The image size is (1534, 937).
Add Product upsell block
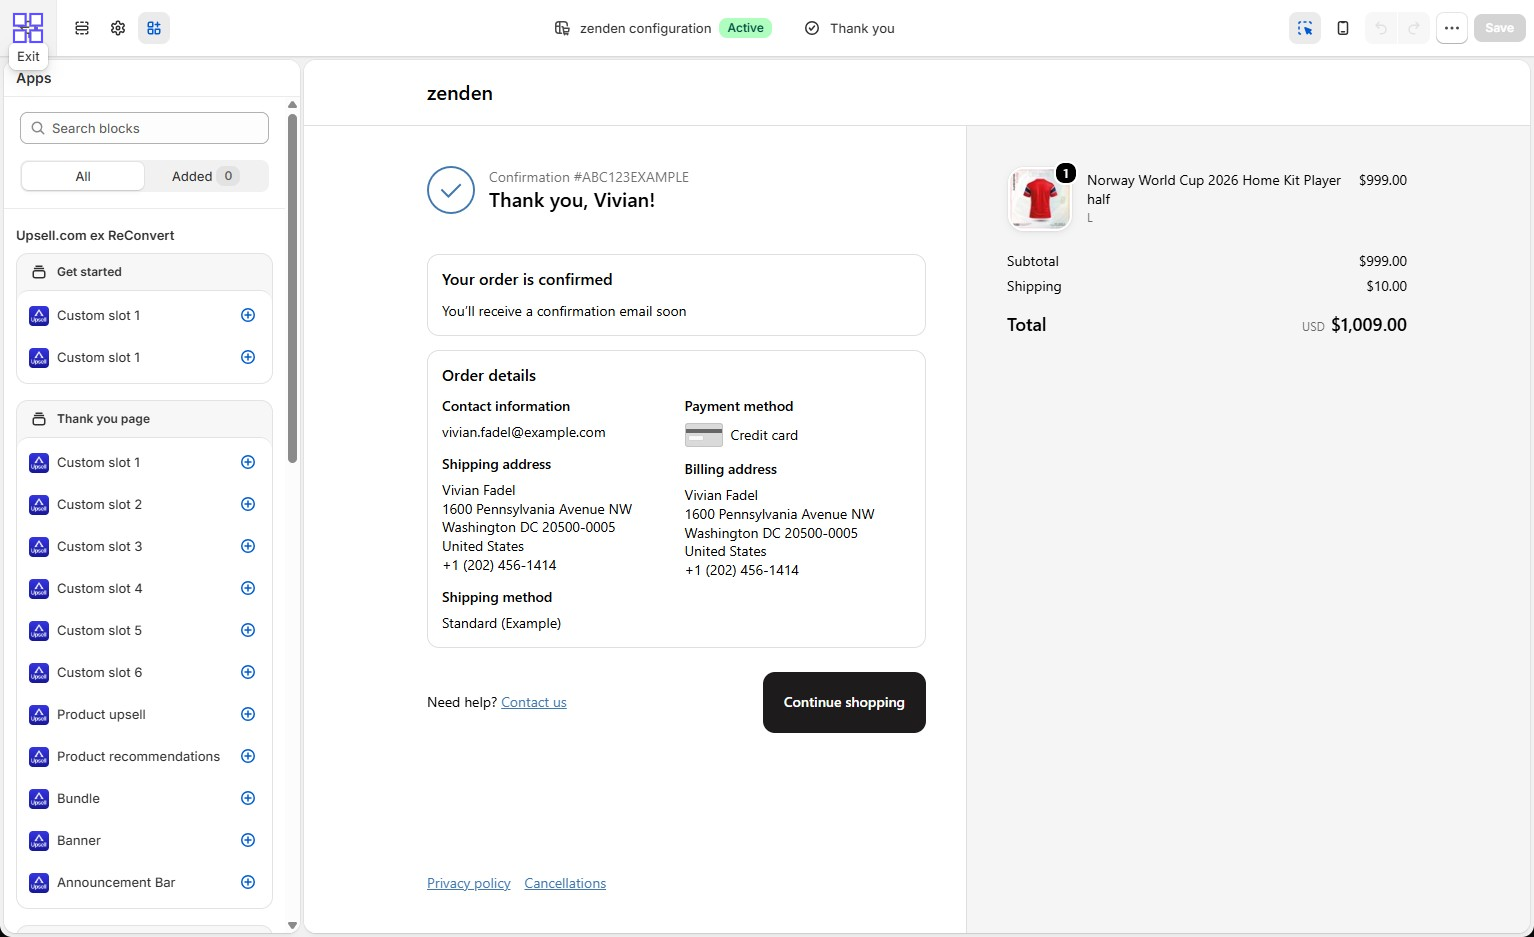tap(248, 714)
